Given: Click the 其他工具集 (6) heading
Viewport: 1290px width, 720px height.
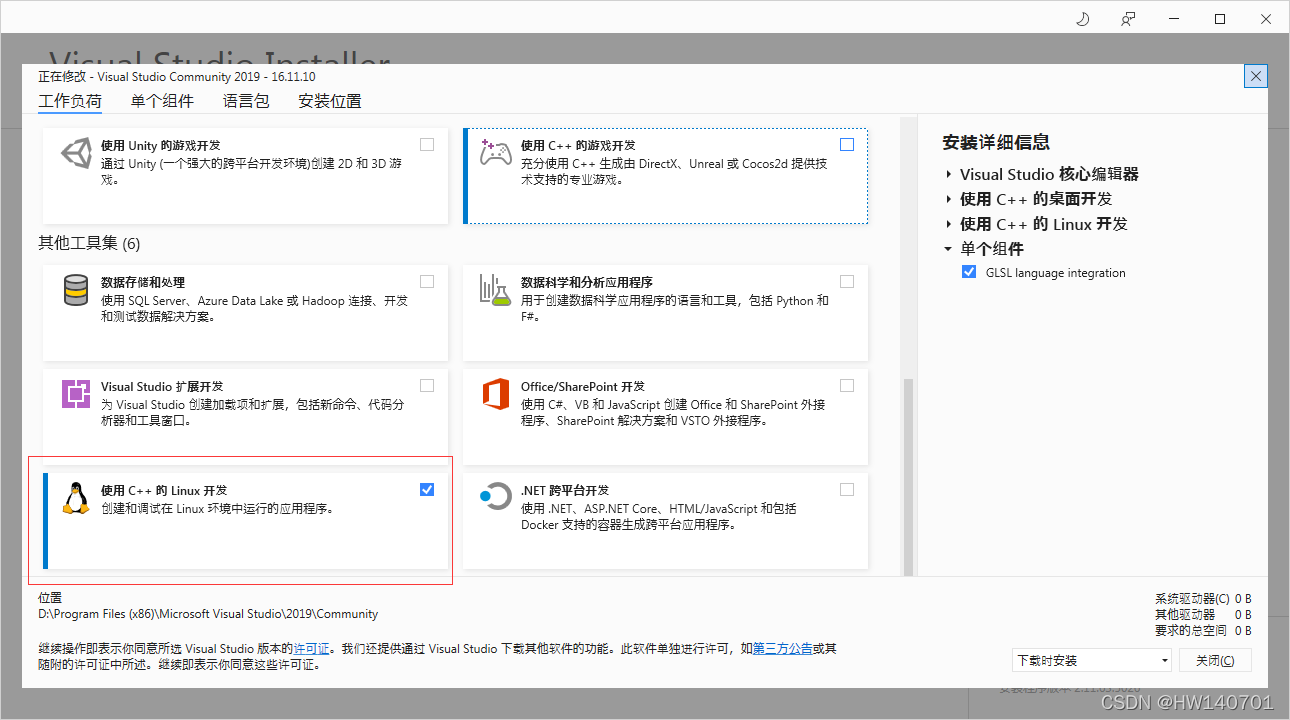Looking at the screenshot, I should [x=89, y=243].
